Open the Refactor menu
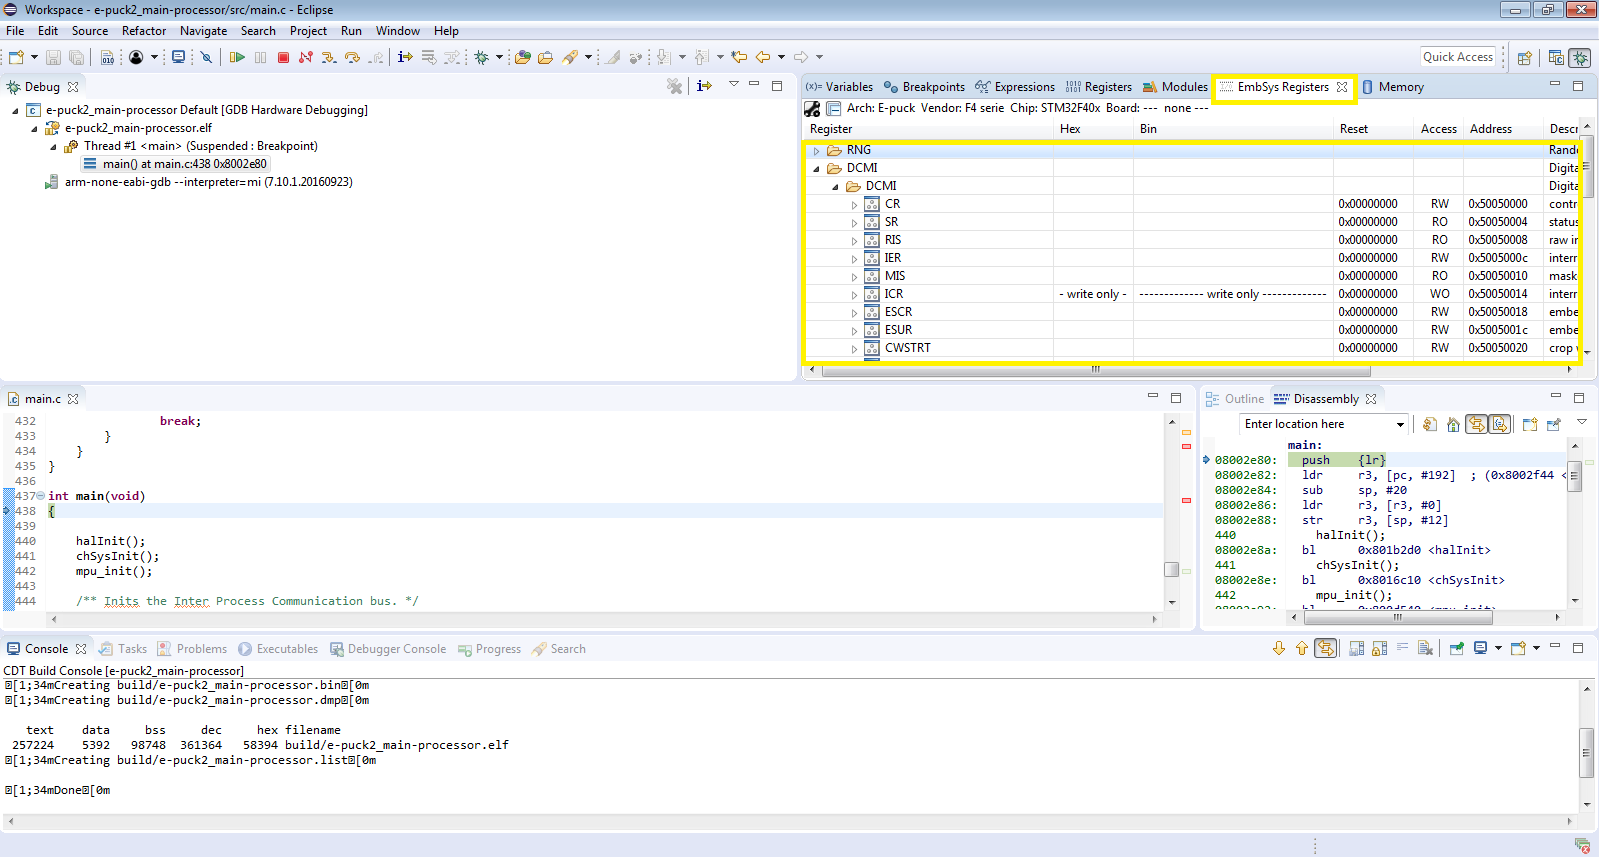The height and width of the screenshot is (857, 1599). pos(144,31)
